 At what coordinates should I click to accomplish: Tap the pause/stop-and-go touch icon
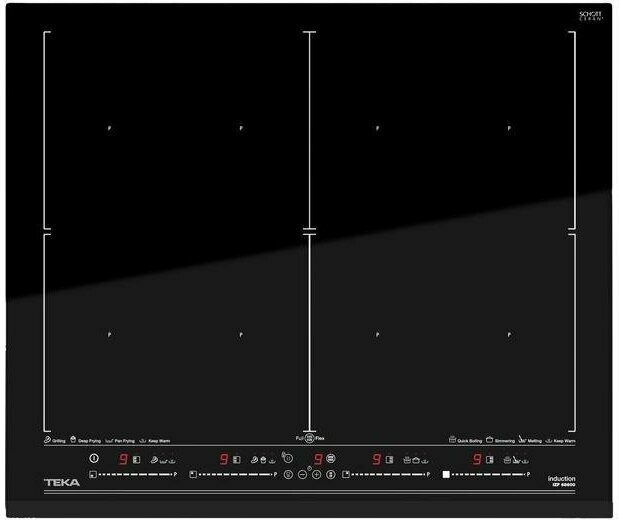(x=330, y=474)
